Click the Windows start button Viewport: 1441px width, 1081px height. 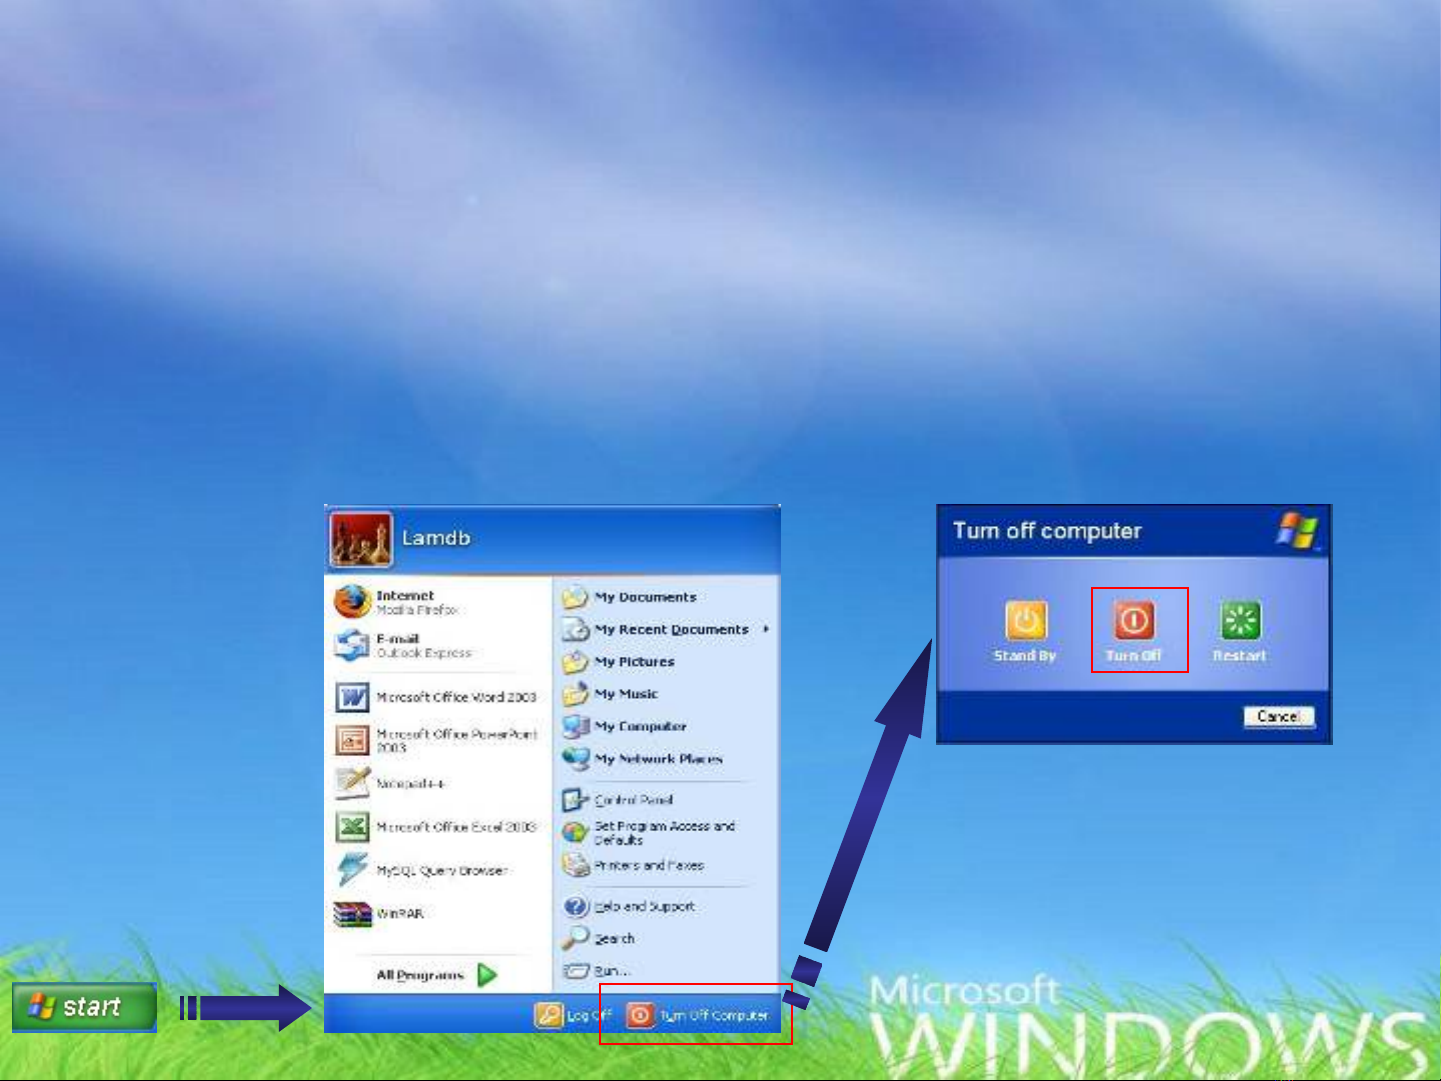84,1007
